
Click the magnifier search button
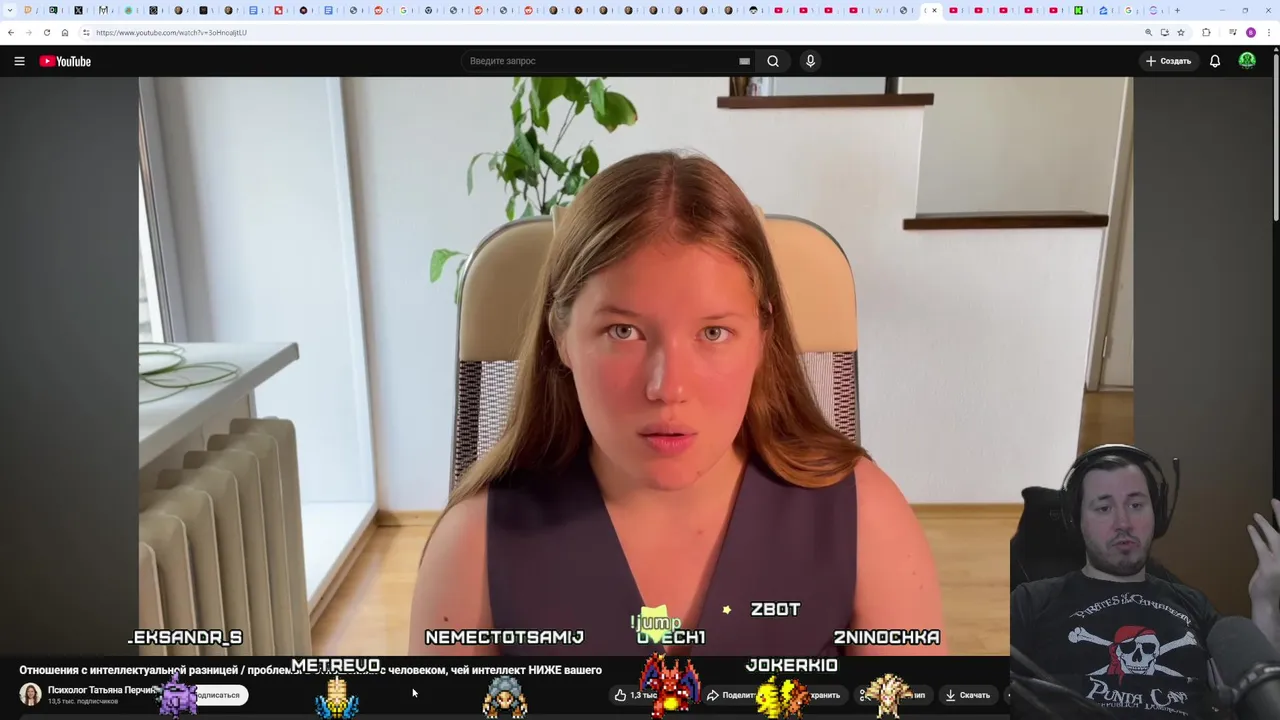point(773,61)
